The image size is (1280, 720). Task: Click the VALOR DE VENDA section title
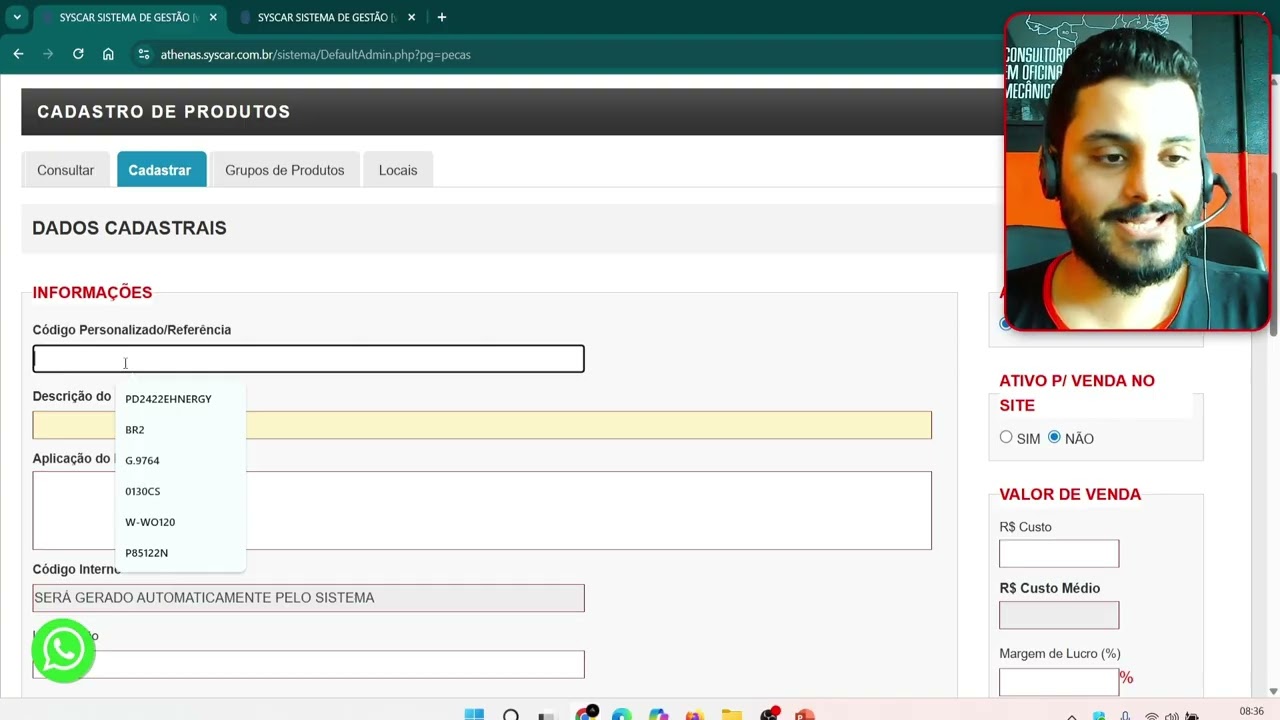pos(1070,494)
